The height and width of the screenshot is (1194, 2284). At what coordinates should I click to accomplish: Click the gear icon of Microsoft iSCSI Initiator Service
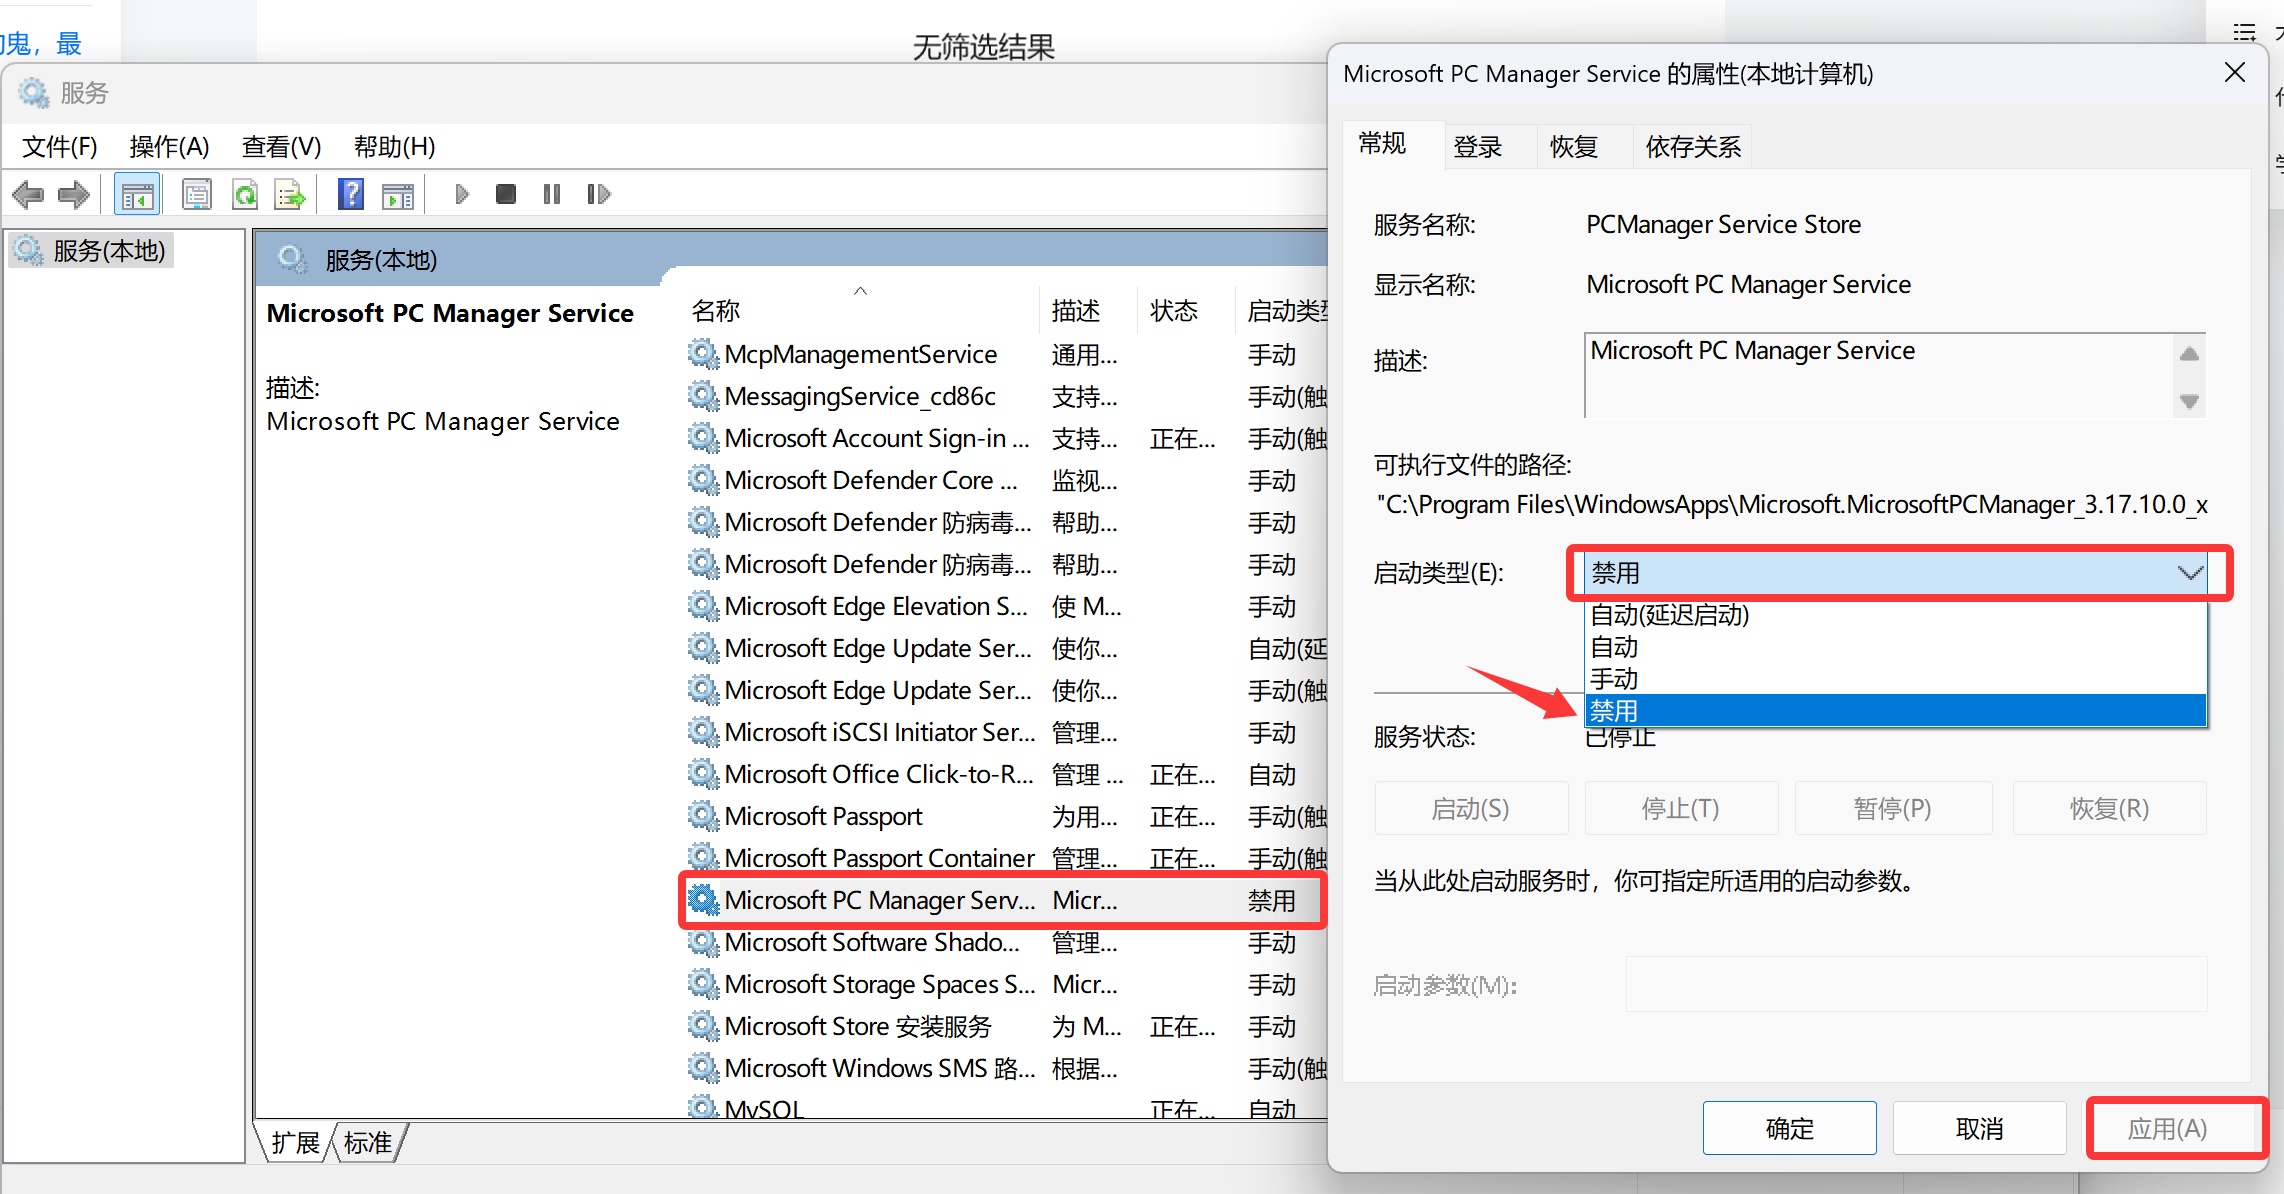tap(703, 732)
